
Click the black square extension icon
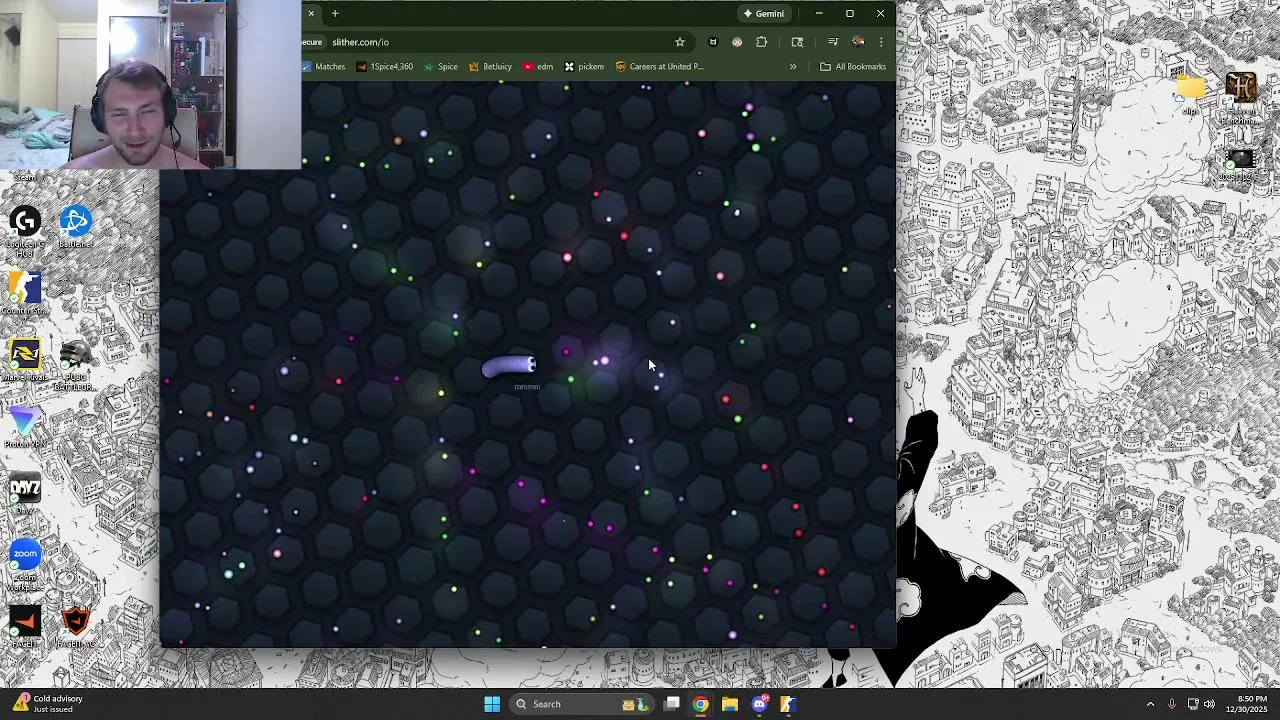713,42
